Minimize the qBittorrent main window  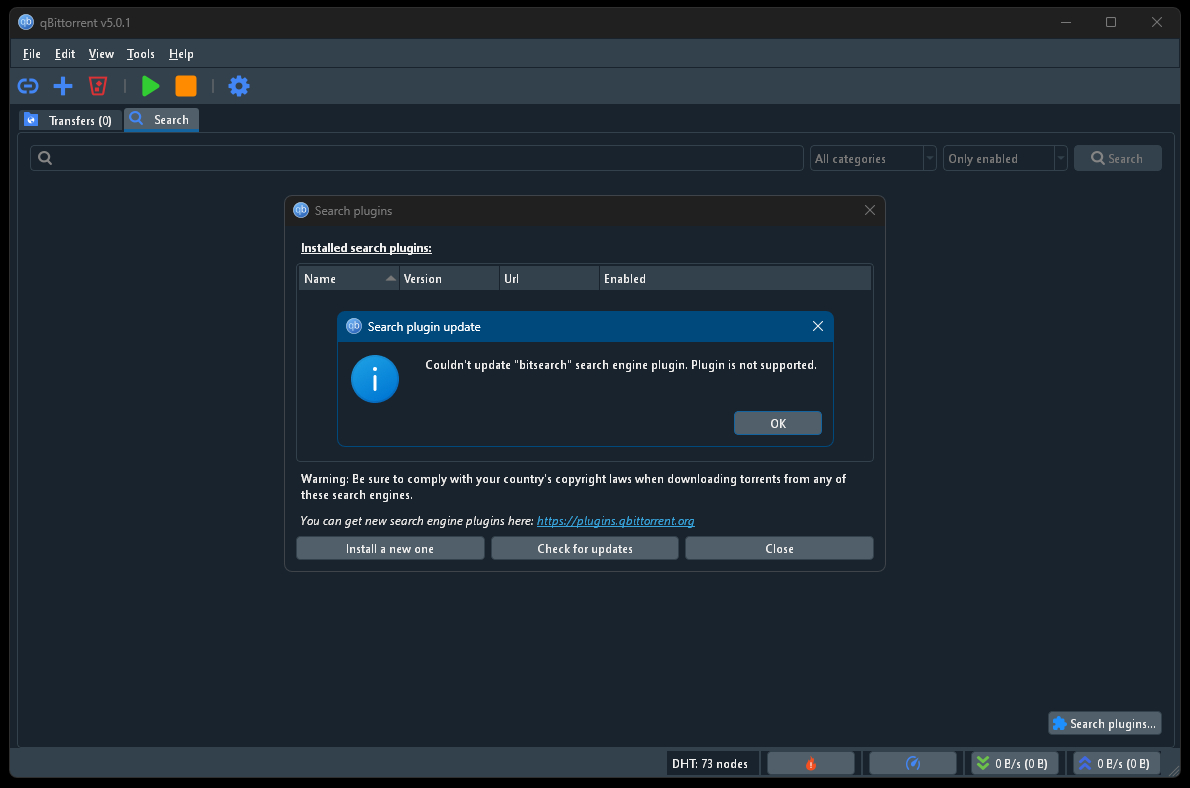(x=1066, y=22)
